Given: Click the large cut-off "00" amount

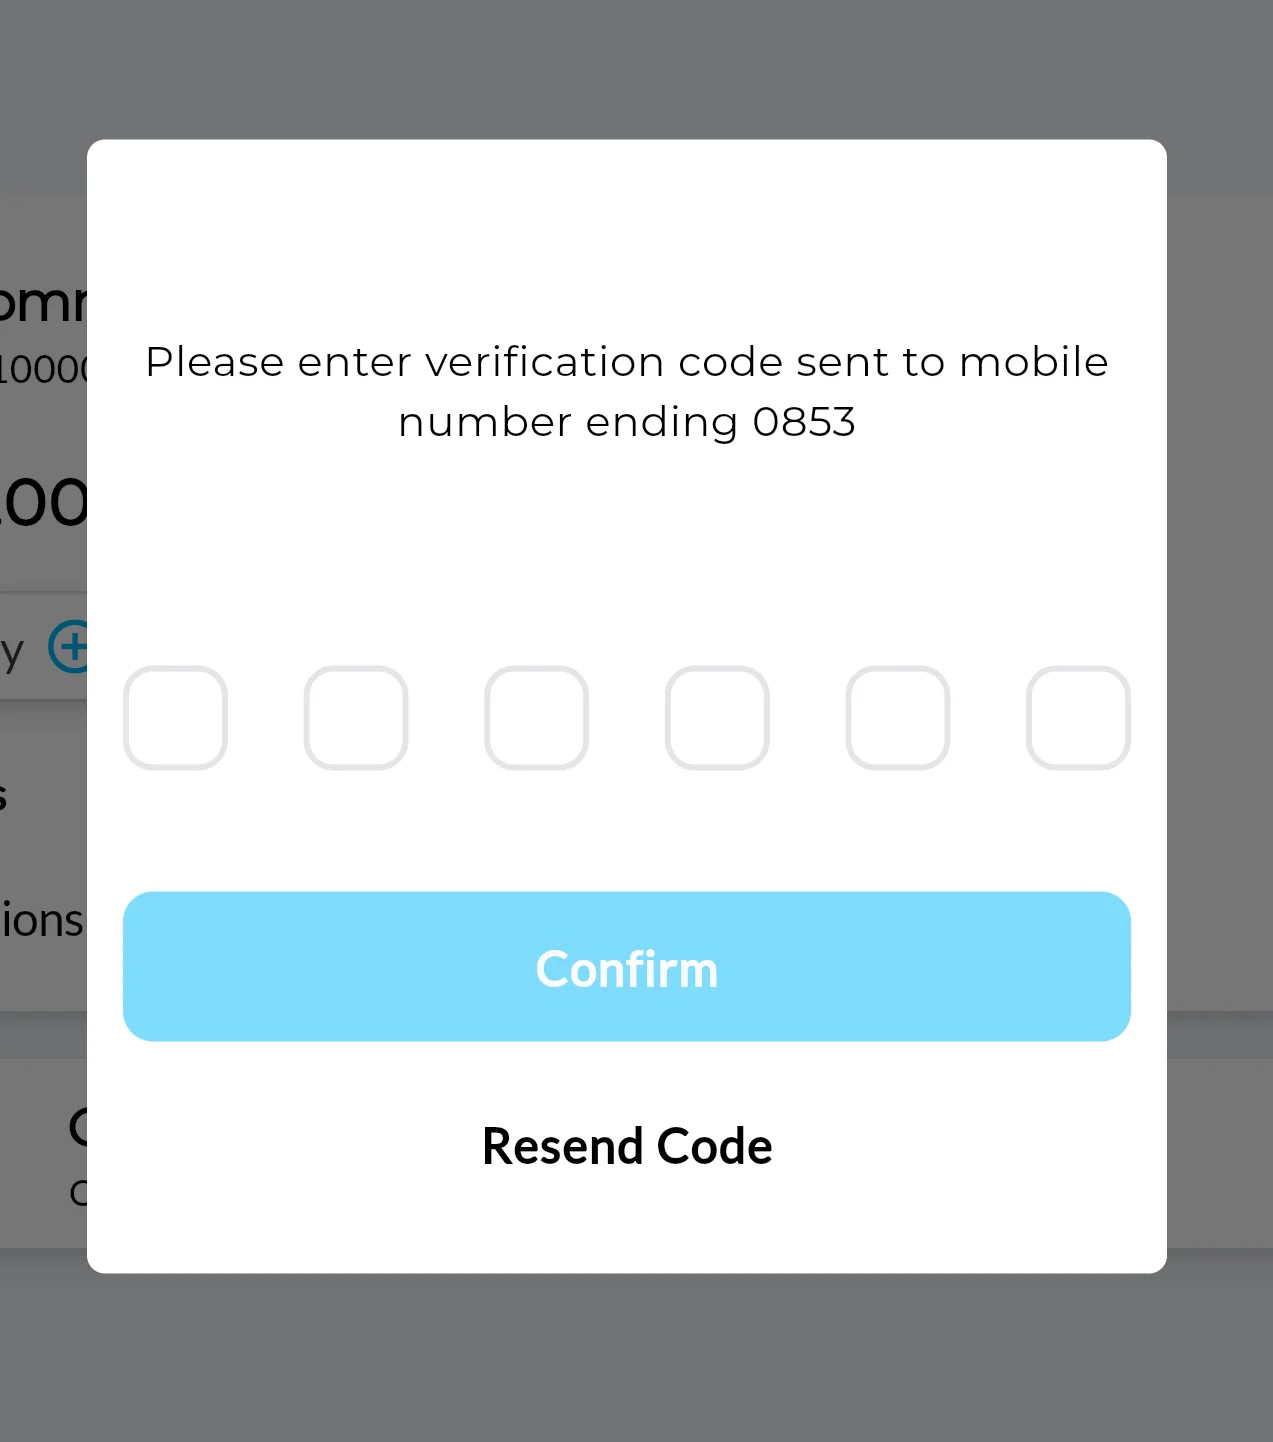Looking at the screenshot, I should [x=43, y=502].
